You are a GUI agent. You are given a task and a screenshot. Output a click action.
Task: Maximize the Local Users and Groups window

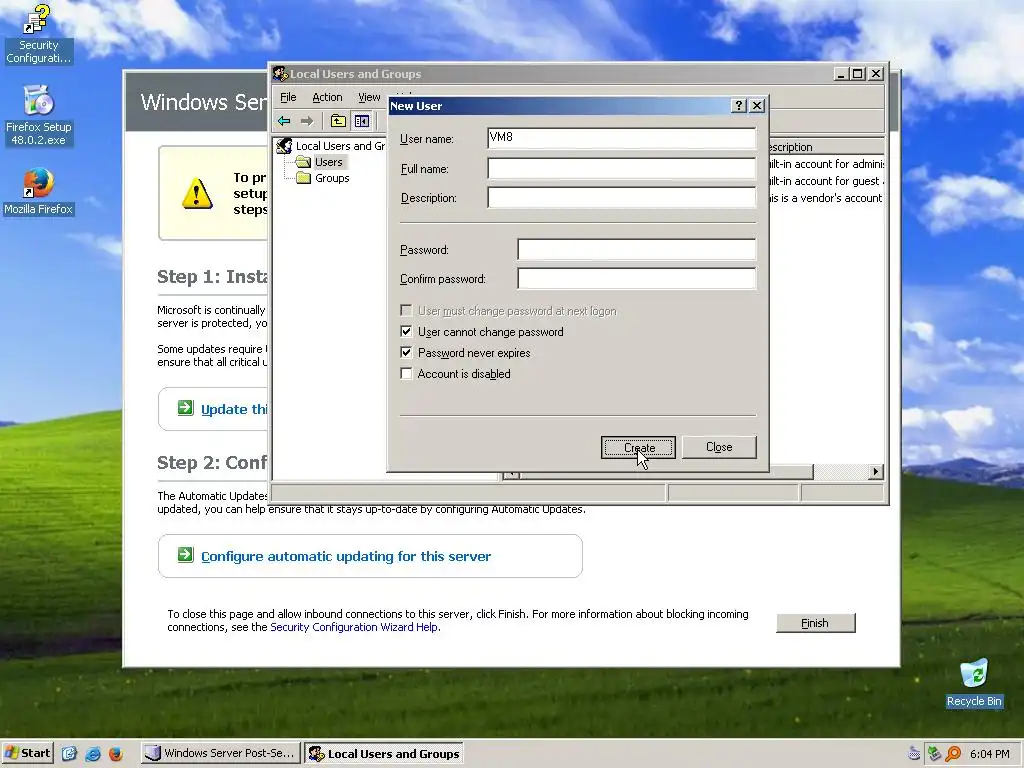coord(858,74)
